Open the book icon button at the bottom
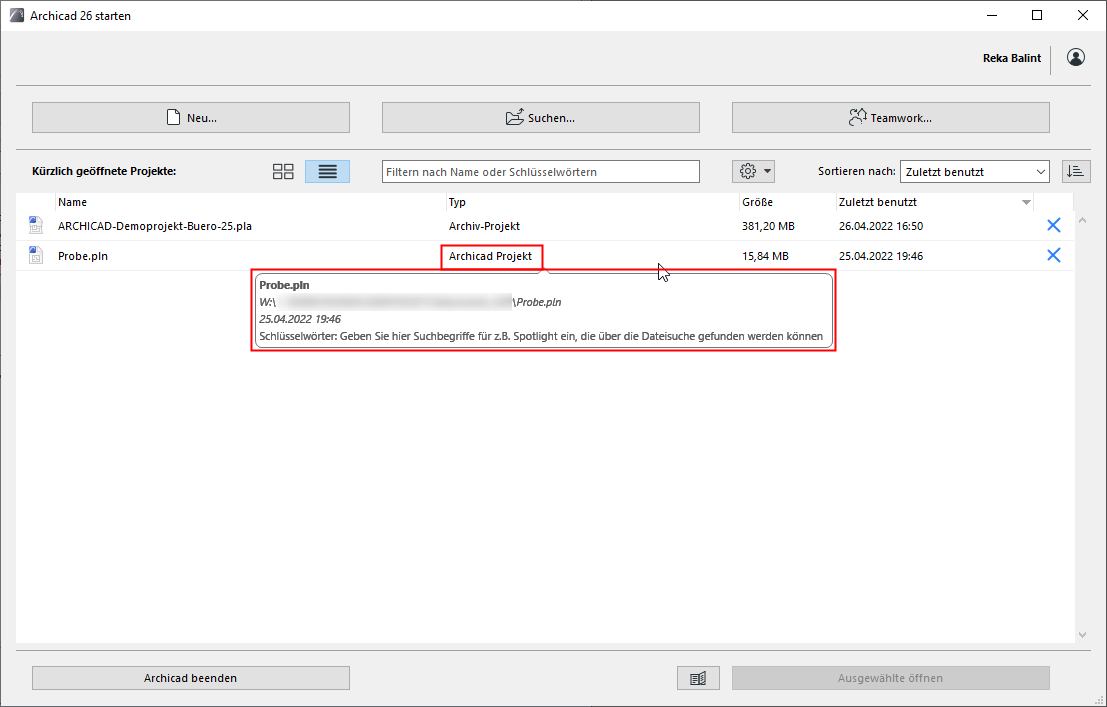 698,678
